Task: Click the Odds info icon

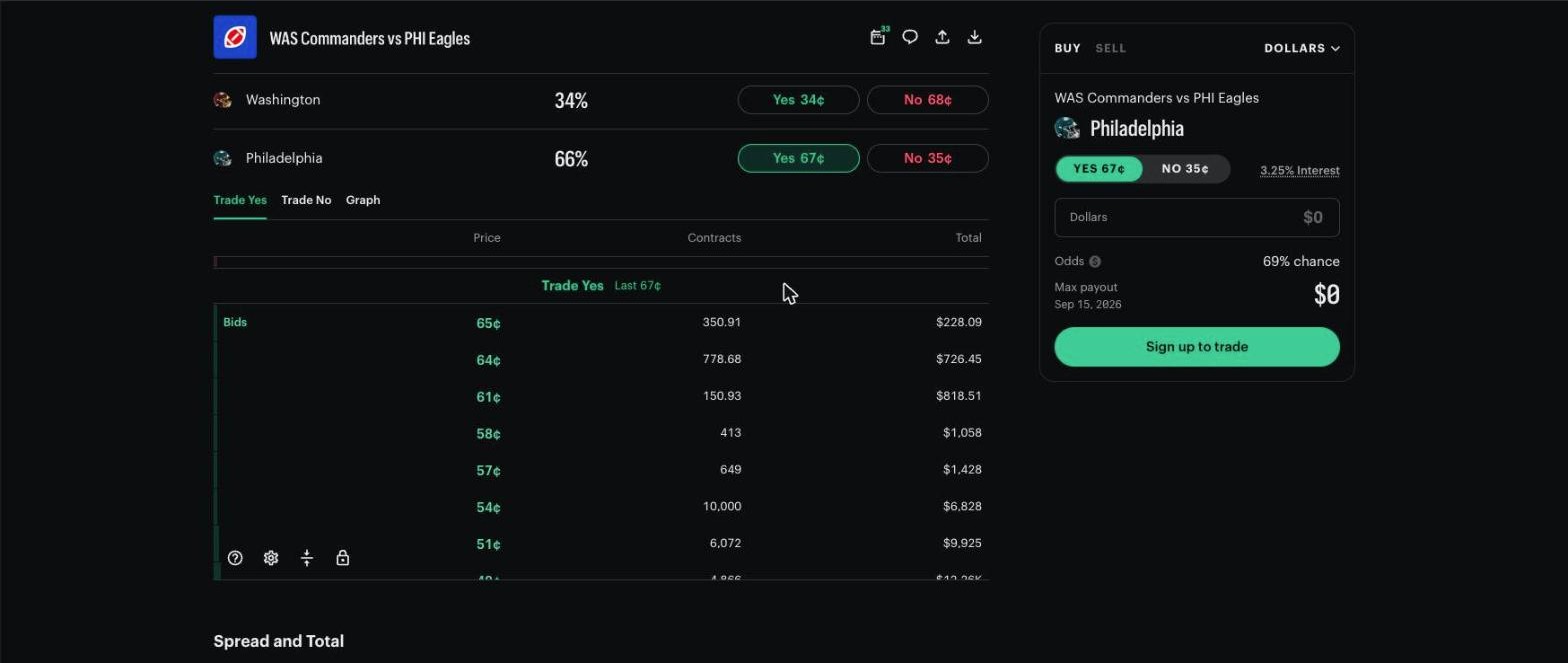Action: pyautogui.click(x=1095, y=262)
